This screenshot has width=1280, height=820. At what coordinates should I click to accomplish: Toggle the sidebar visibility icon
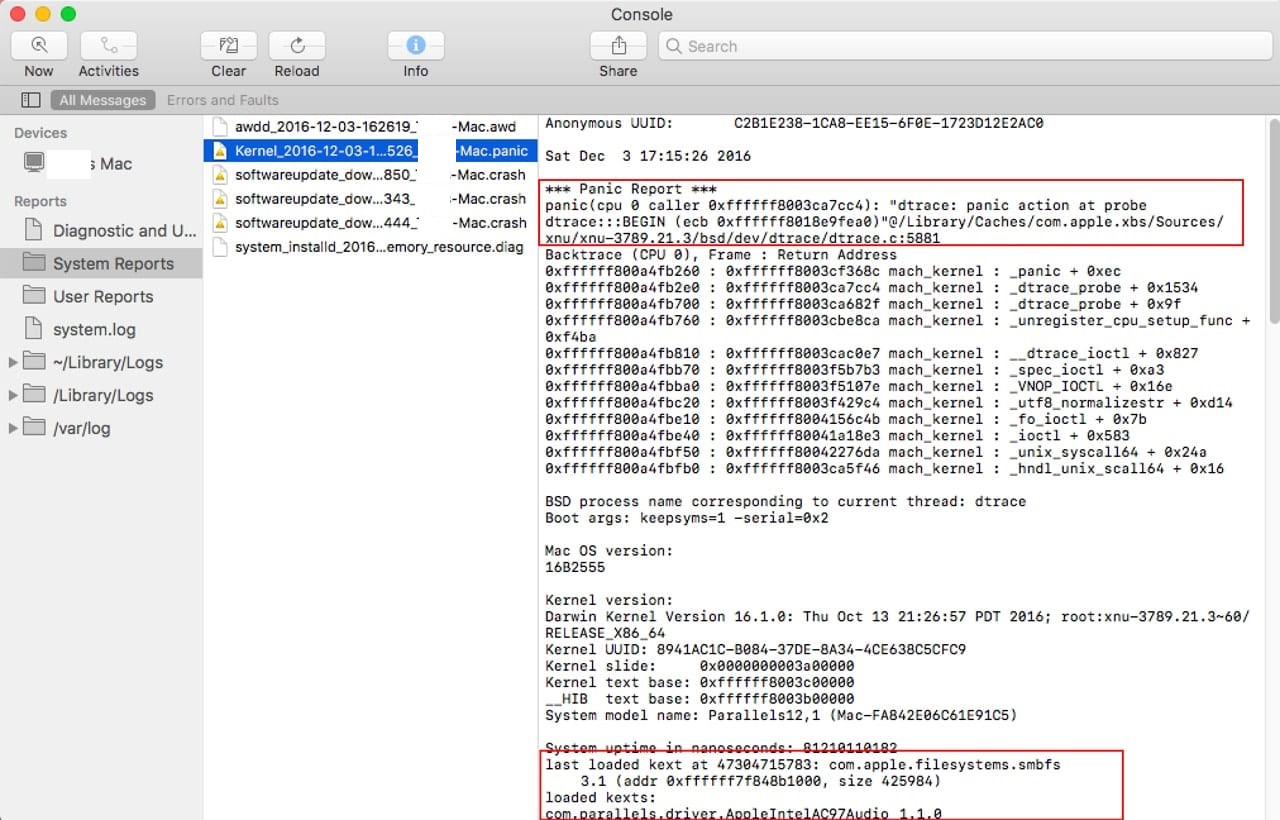pos(31,100)
